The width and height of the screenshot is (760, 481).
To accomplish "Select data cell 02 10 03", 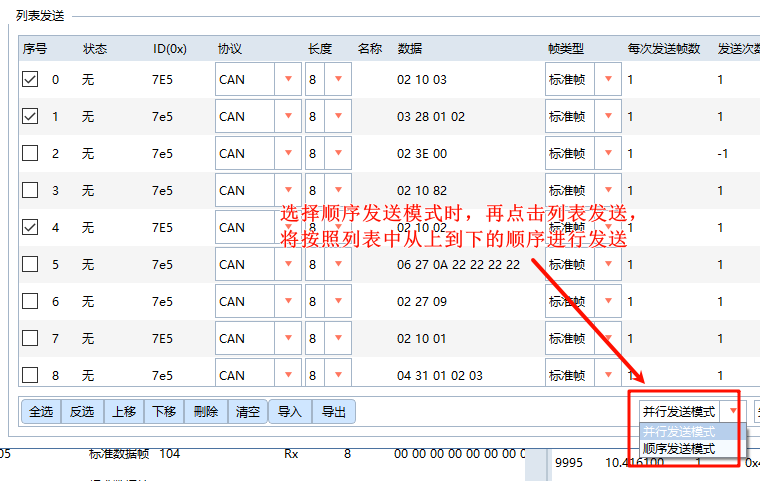I will (422, 80).
